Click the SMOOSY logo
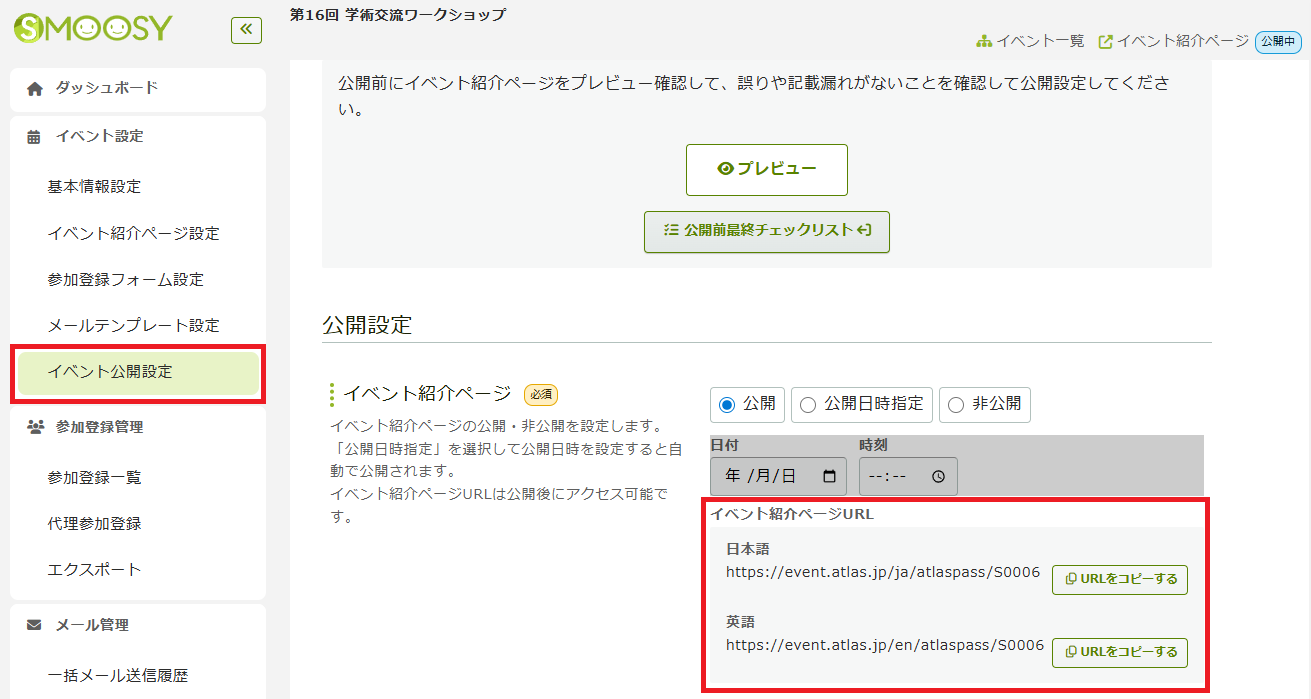1311x699 pixels. 93,28
